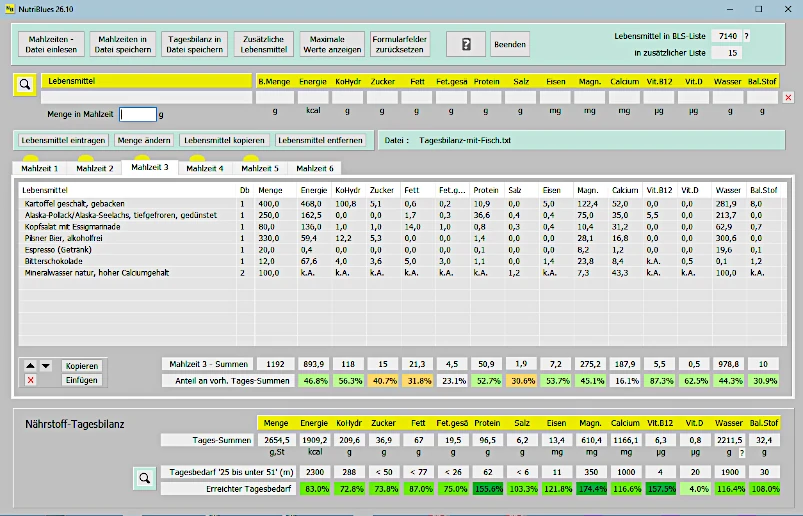Click the yellow Lebensmittel search field
This screenshot has height=516, width=803.
146,80
